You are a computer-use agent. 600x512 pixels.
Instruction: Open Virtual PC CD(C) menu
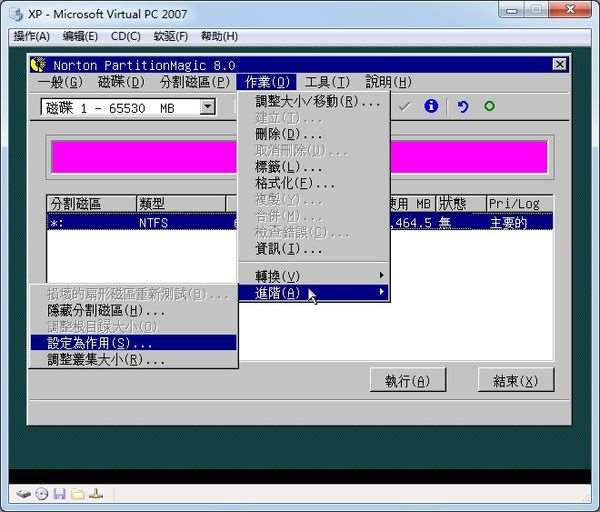(126, 36)
